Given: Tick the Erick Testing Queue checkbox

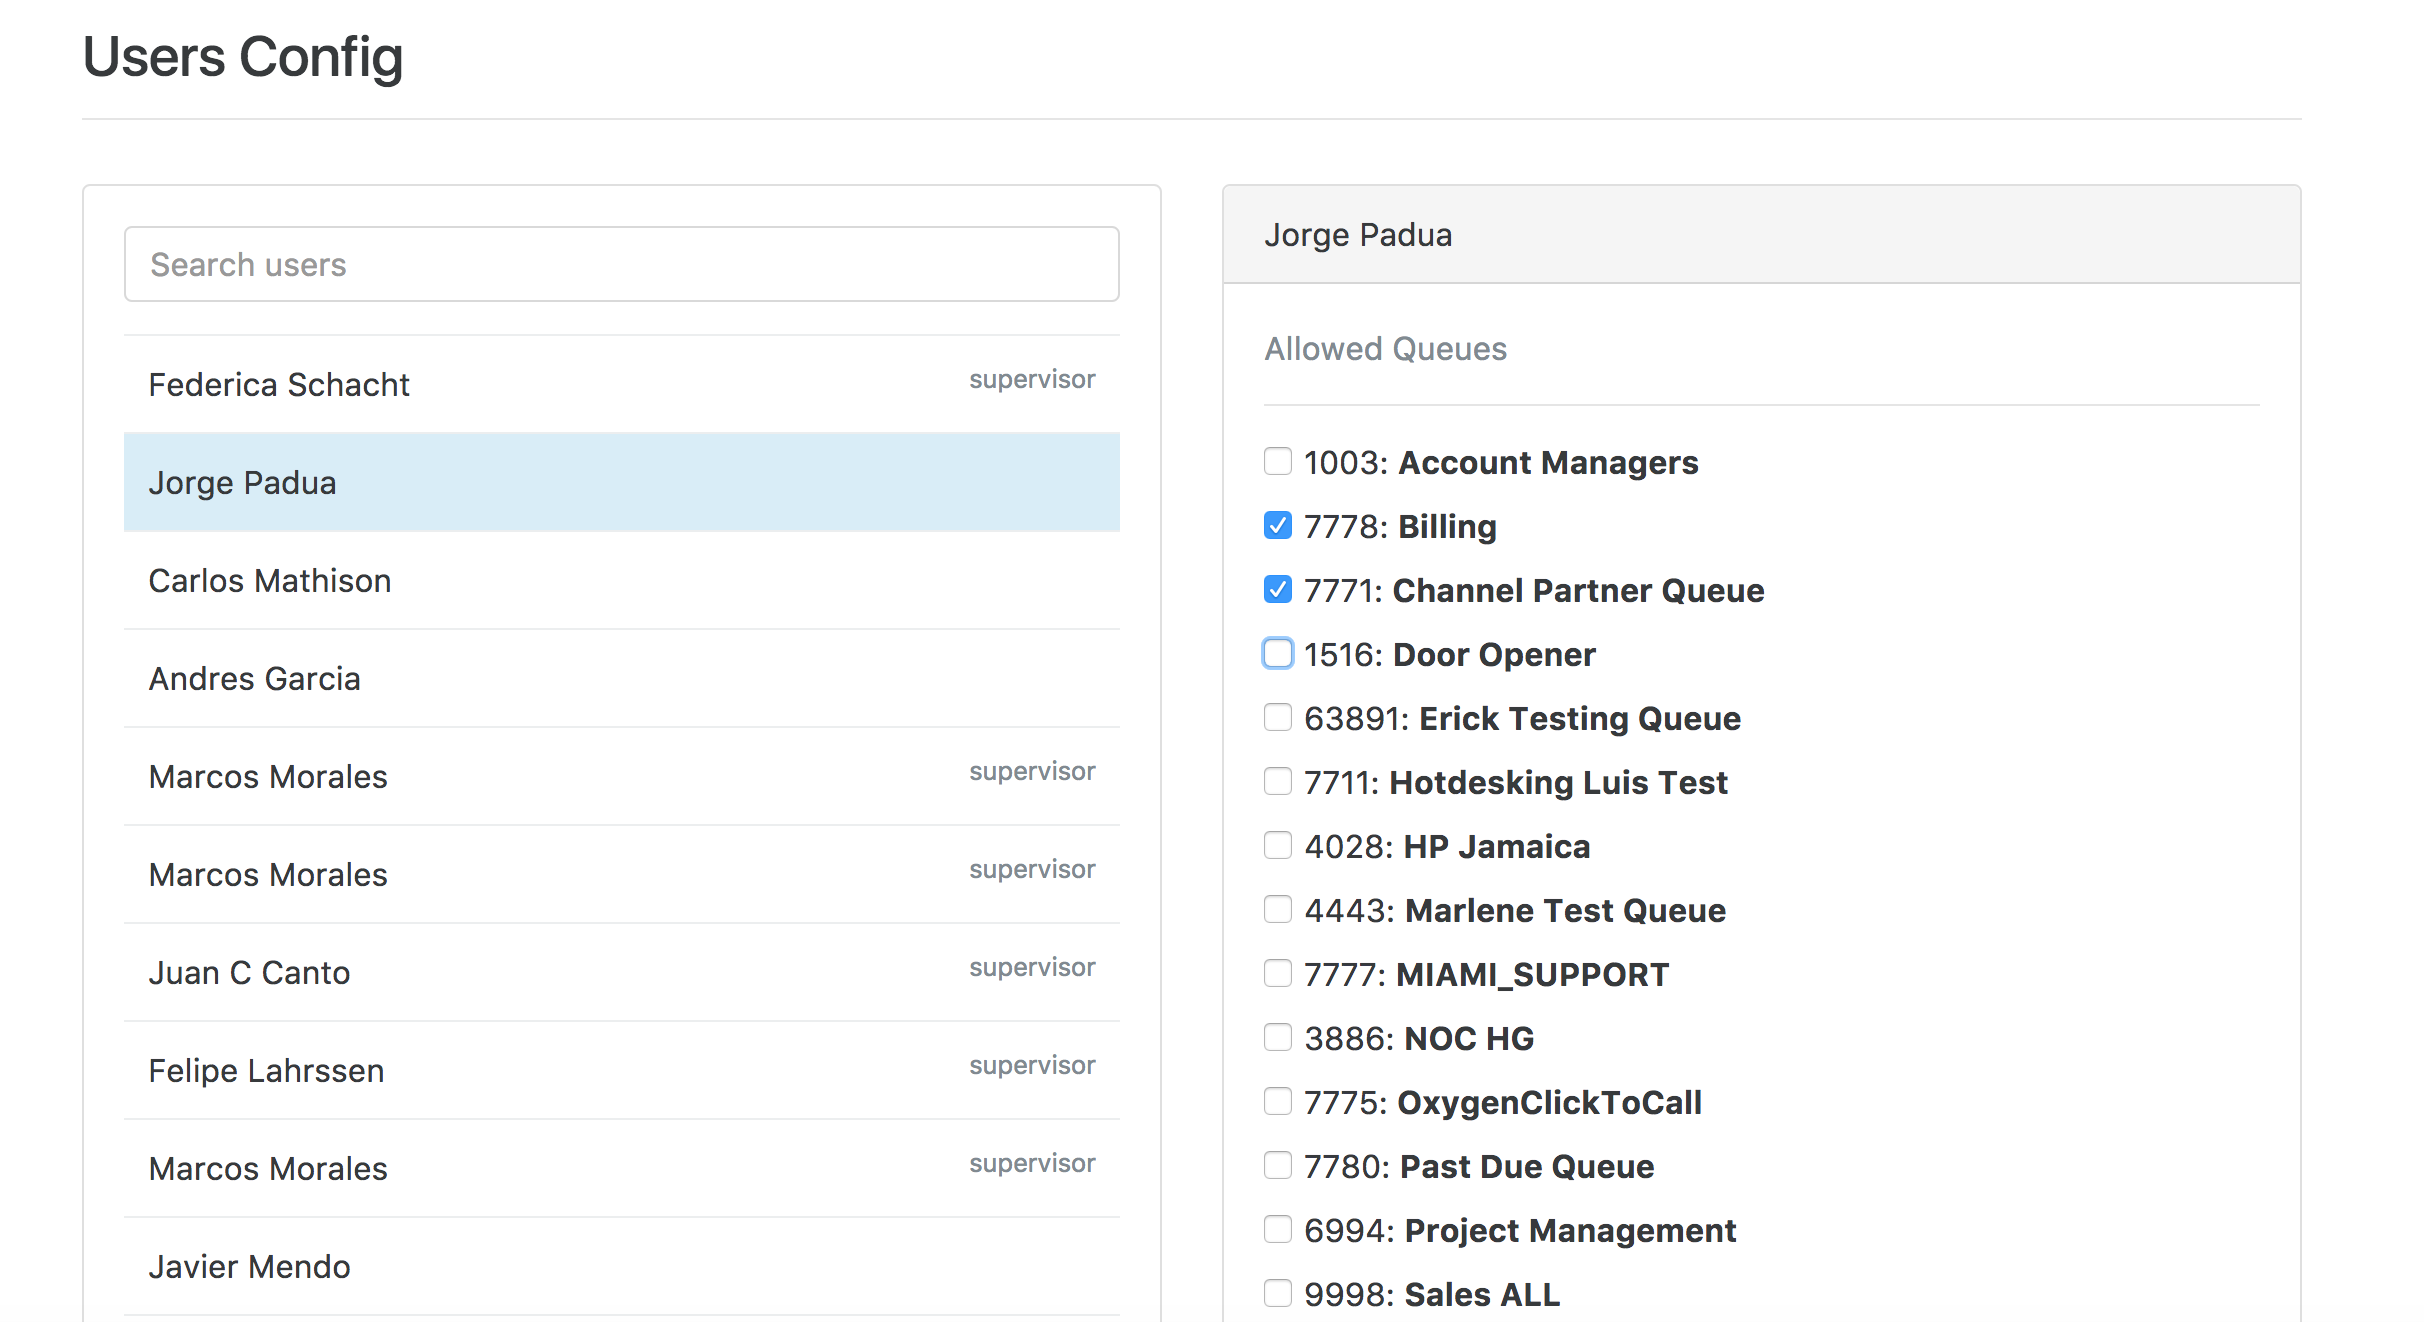Looking at the screenshot, I should click(x=1277, y=718).
